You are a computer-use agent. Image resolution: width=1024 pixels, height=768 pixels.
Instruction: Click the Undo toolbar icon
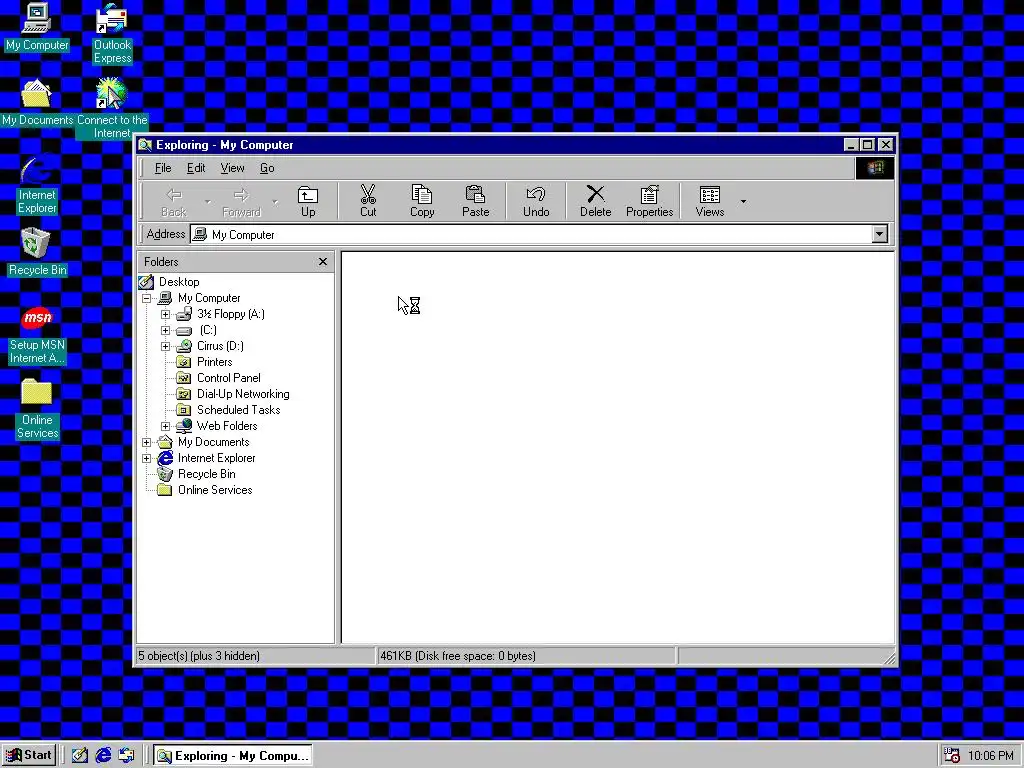click(x=536, y=194)
